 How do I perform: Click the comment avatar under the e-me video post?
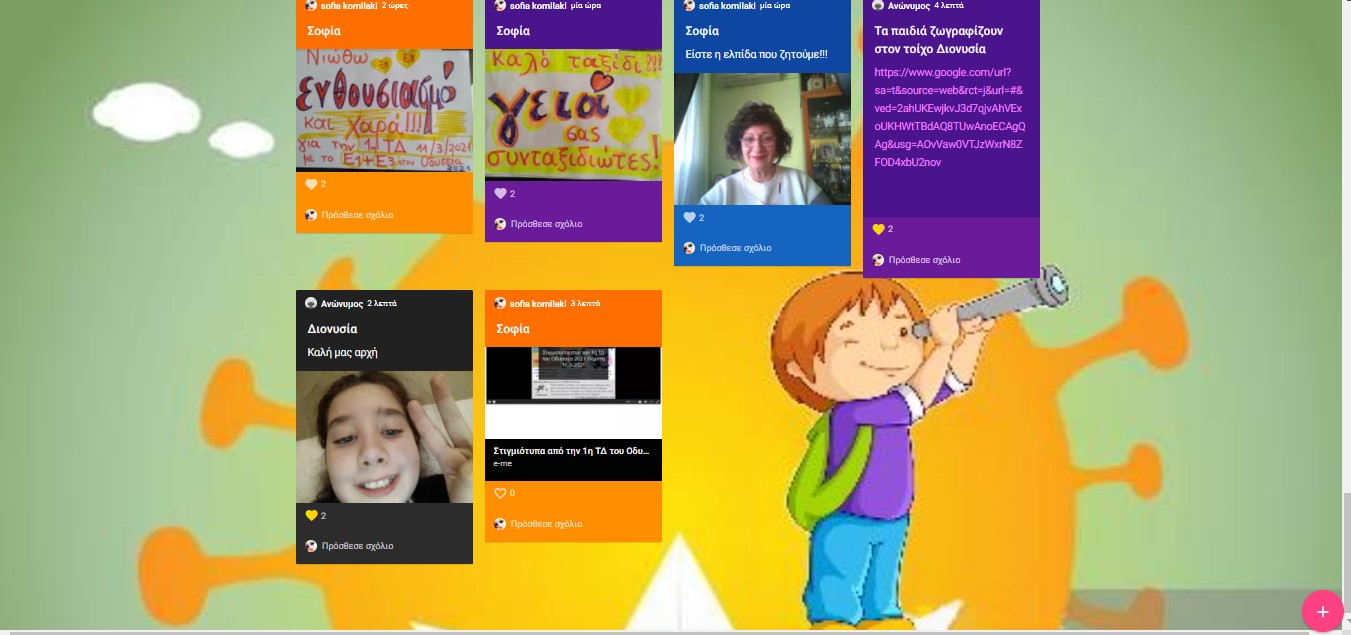point(500,524)
